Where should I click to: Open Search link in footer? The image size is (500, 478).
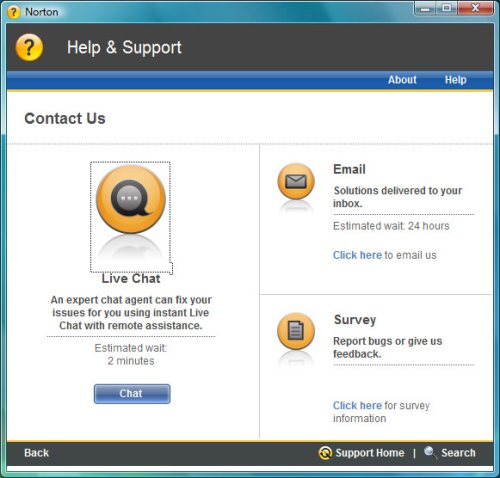point(458,453)
